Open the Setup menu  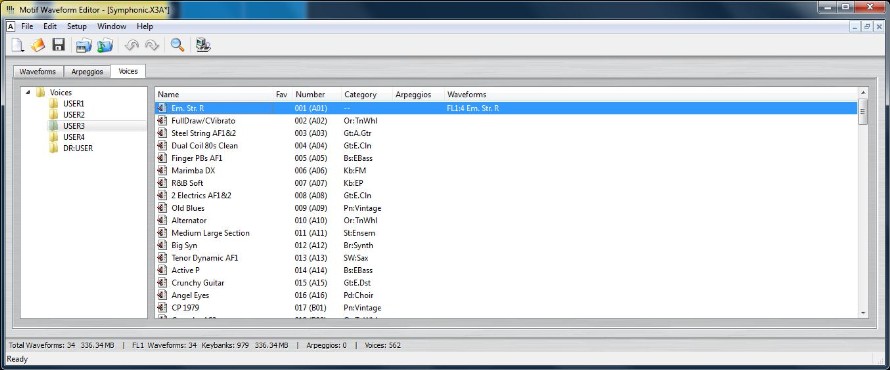pos(77,26)
